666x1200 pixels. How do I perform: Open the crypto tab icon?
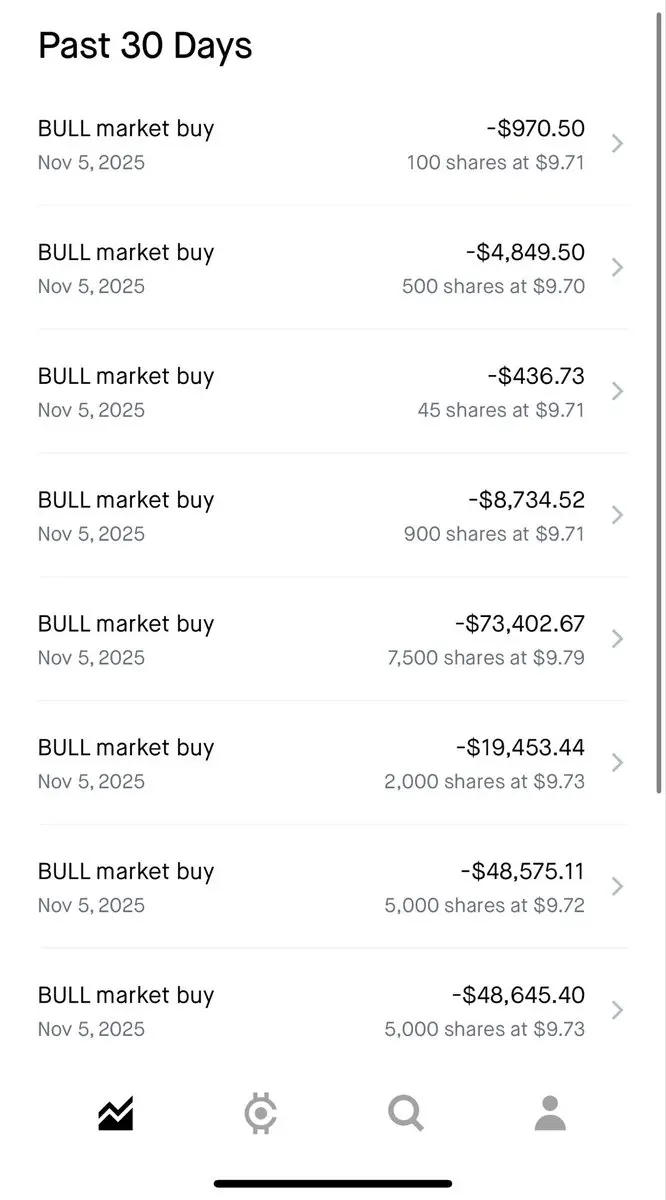(261, 1113)
